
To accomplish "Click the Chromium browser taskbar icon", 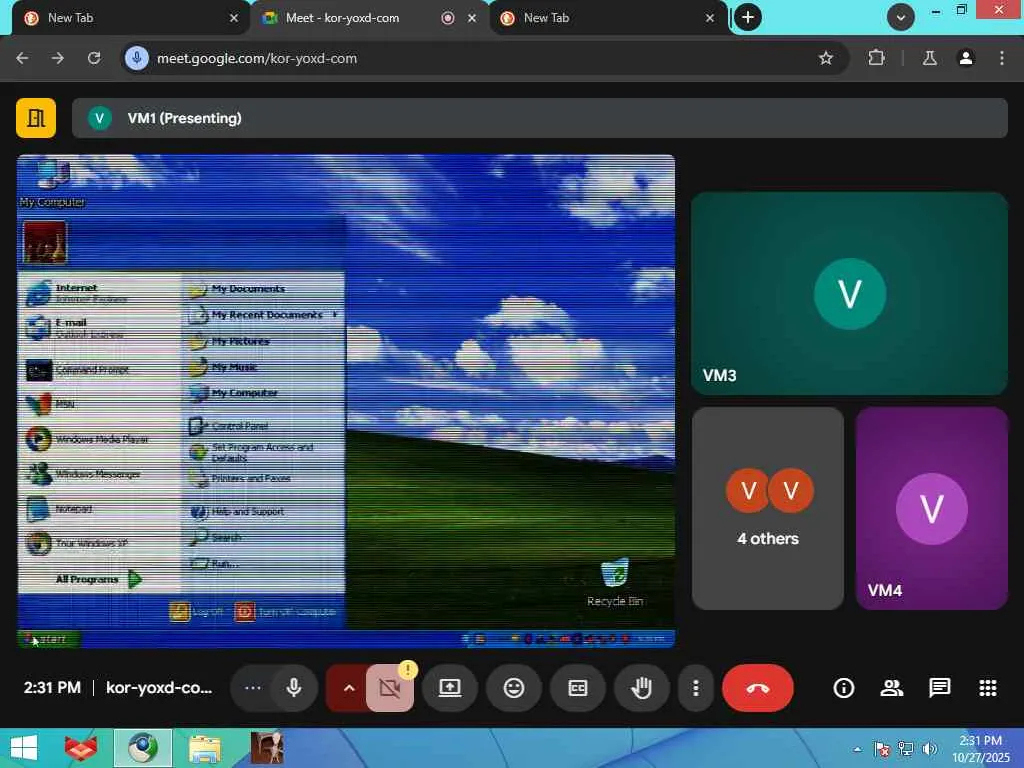I will 143,748.
